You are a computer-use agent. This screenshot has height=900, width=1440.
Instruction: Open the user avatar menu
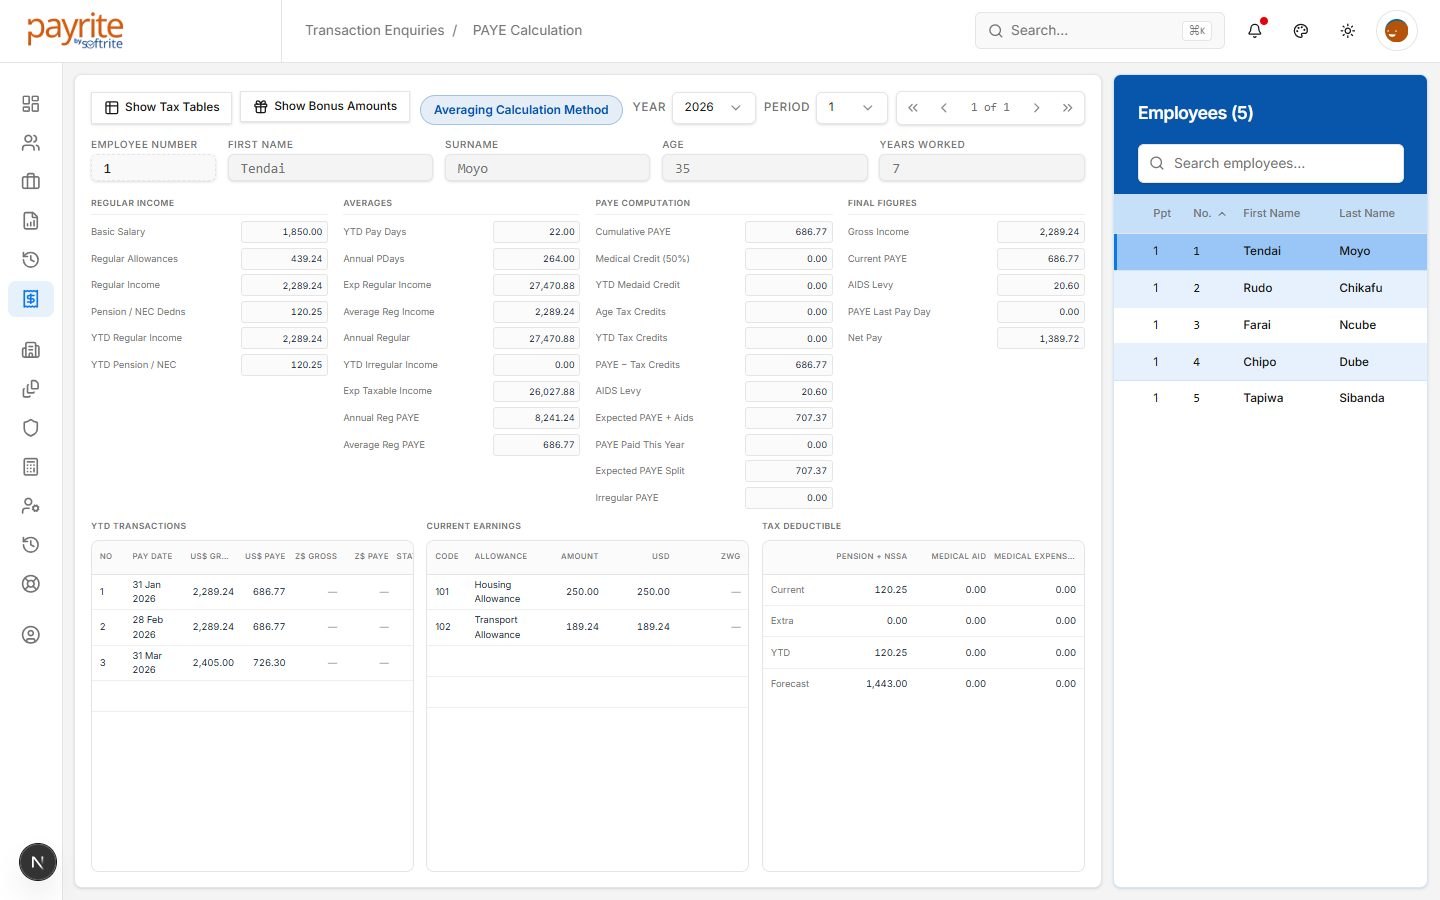(x=1397, y=31)
